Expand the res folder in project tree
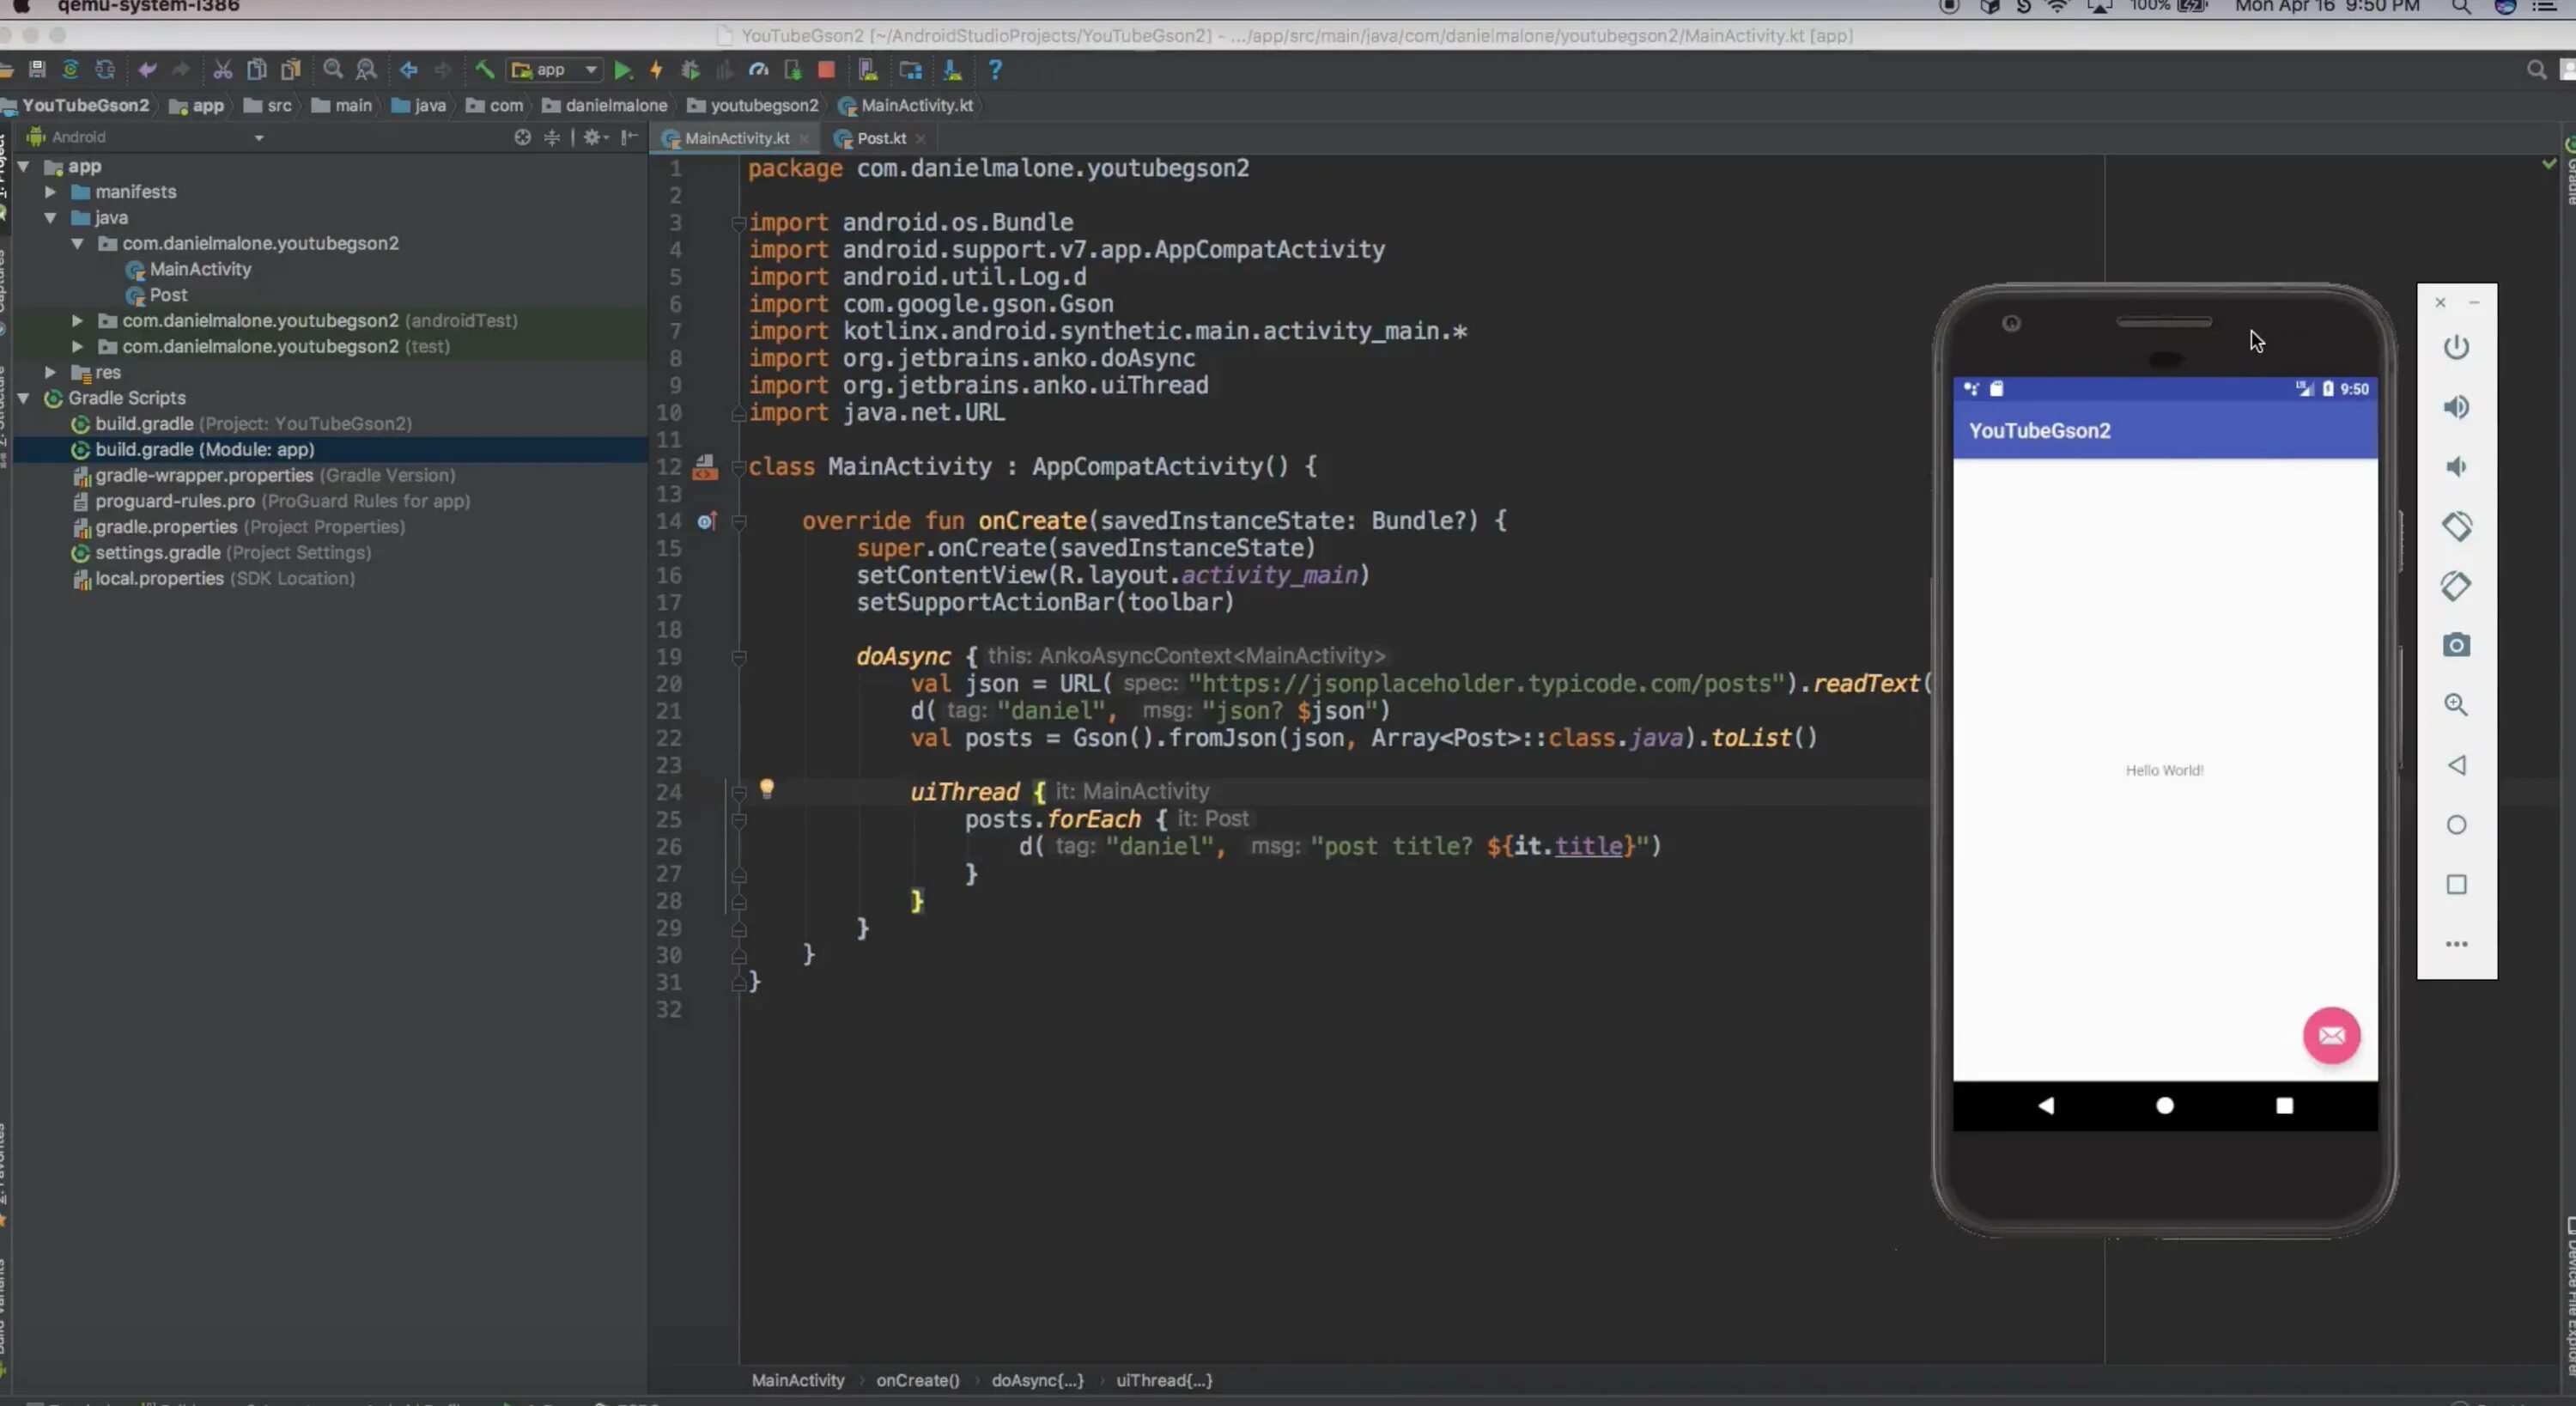 50,372
